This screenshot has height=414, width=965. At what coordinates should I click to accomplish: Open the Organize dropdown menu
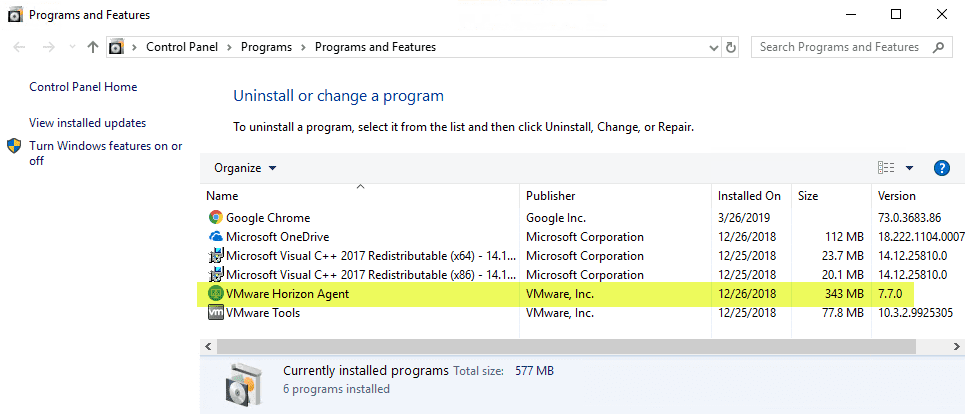tap(245, 168)
